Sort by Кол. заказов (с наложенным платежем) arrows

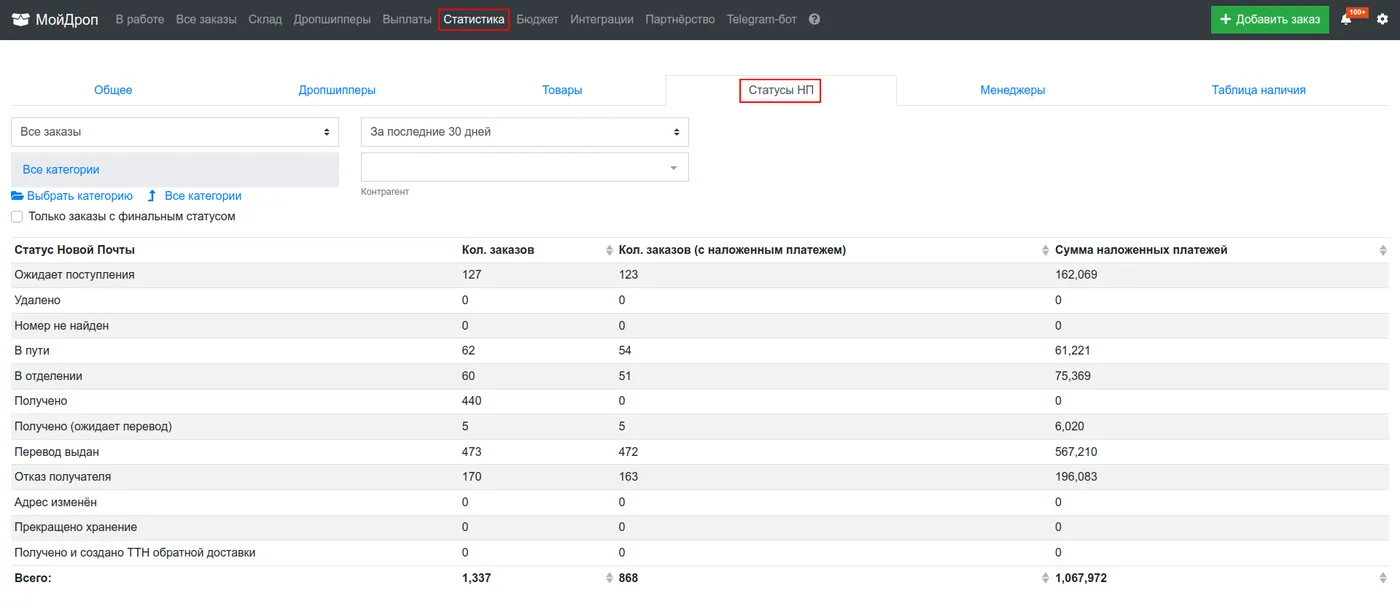[1045, 250]
